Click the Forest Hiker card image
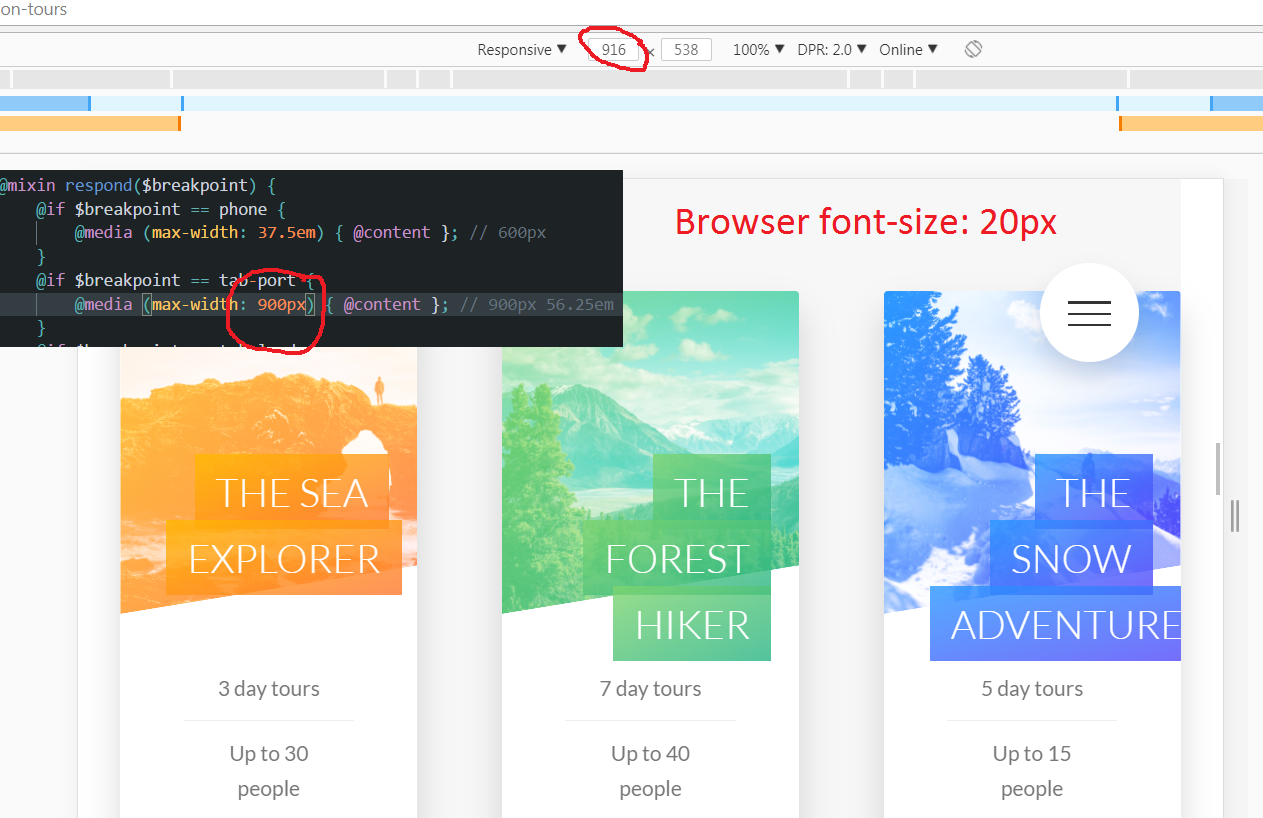The width and height of the screenshot is (1263, 818). pyautogui.click(x=650, y=452)
